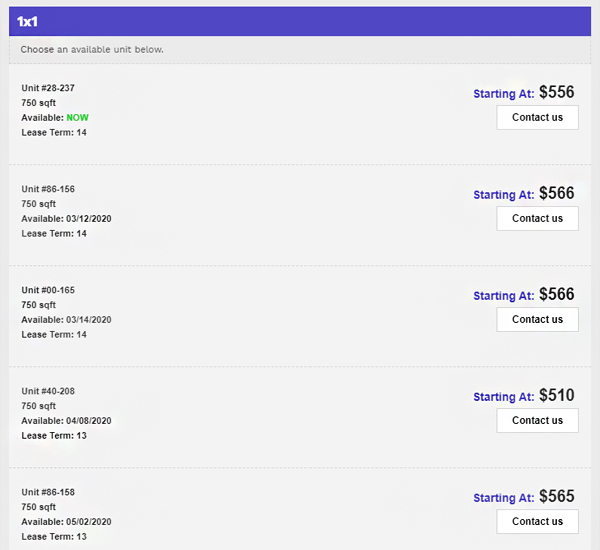Click Contact us for Unit #28-237

tap(537, 118)
